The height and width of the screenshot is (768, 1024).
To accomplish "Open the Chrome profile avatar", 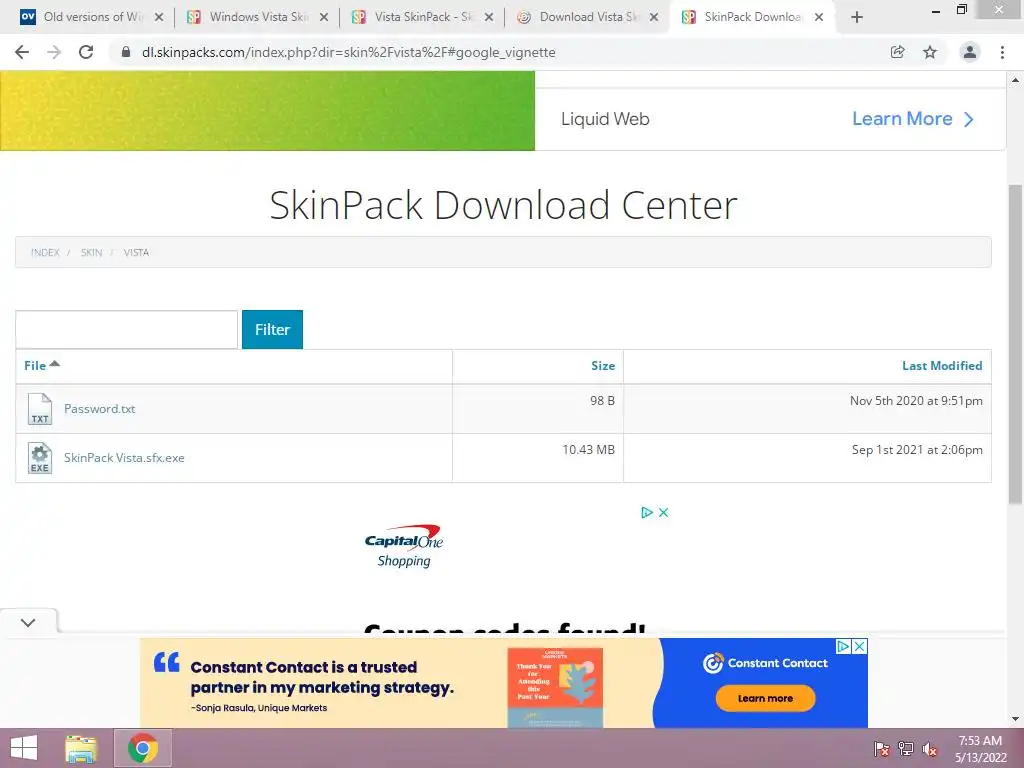I will 970,52.
